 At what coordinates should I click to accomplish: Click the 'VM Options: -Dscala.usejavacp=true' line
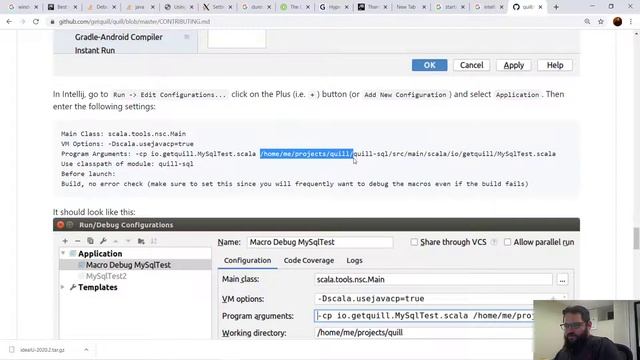pos(127,144)
